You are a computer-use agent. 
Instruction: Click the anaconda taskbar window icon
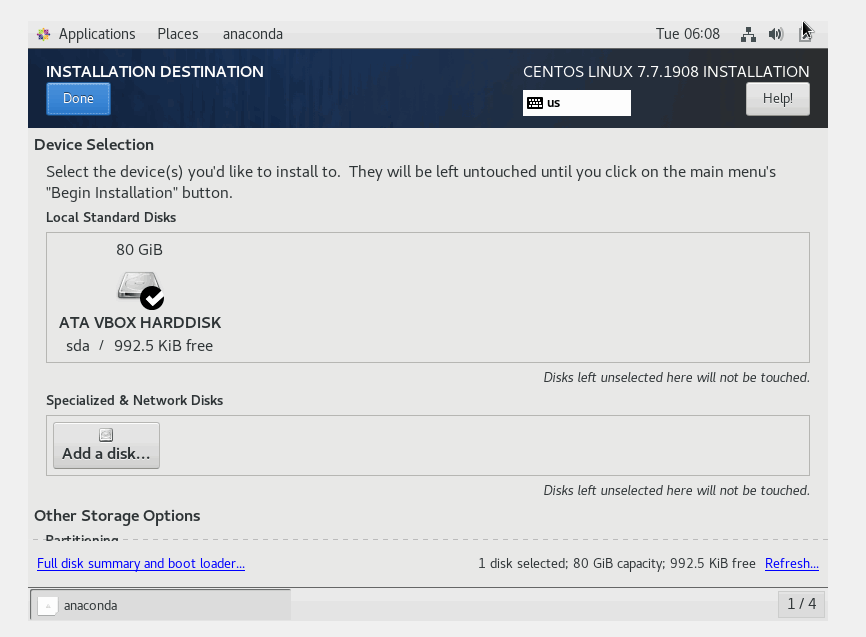click(x=47, y=605)
